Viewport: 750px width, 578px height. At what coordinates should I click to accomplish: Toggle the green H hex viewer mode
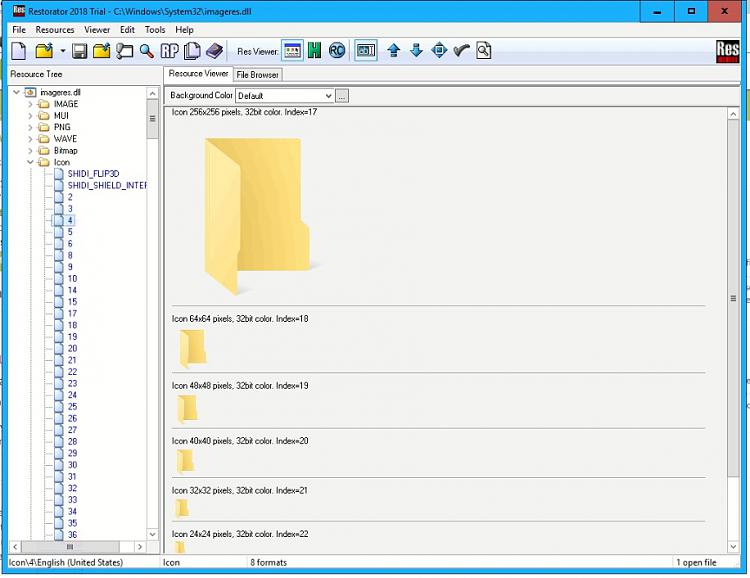coord(315,51)
